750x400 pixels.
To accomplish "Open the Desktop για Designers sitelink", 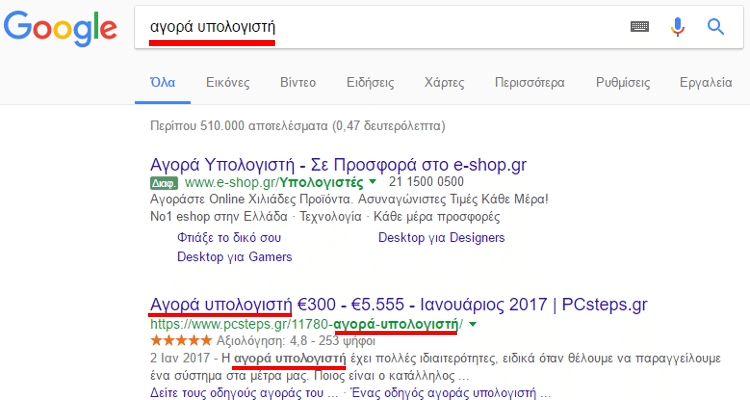I will point(441,238).
